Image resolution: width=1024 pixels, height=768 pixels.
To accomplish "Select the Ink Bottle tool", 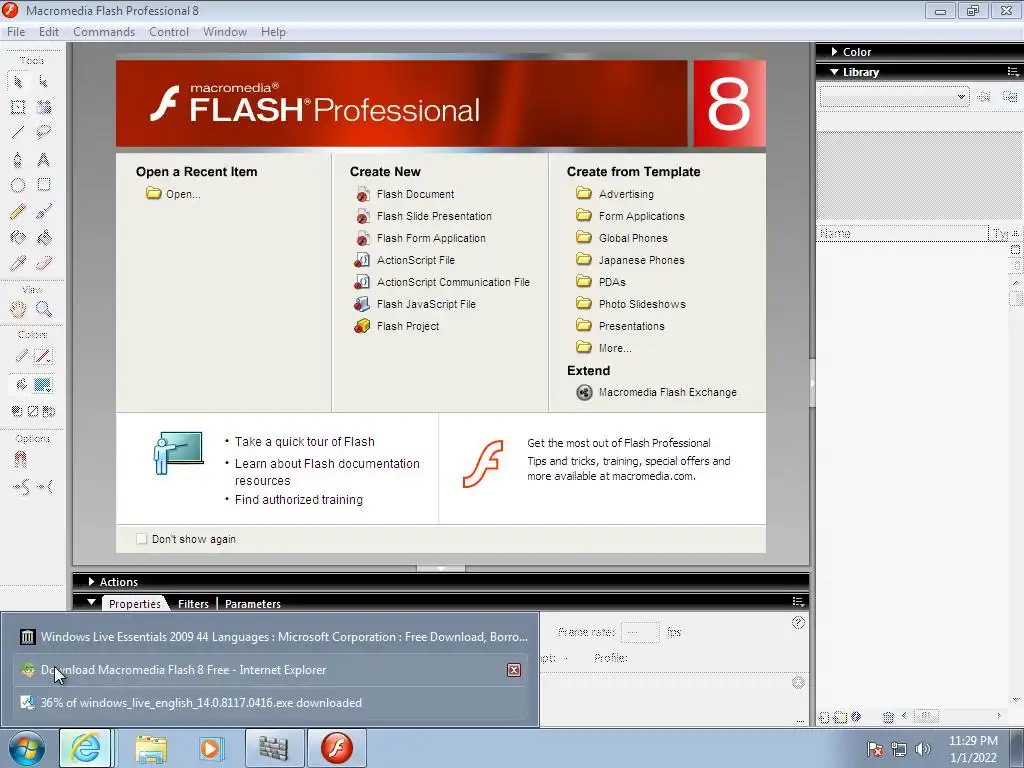I will click(x=18, y=237).
